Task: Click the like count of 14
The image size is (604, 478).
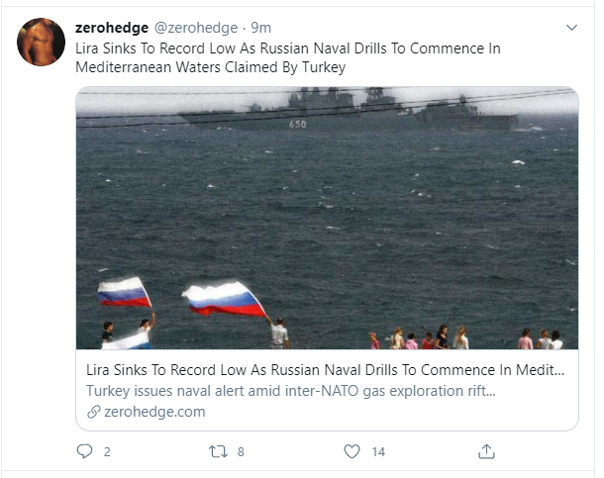Action: coord(378,452)
